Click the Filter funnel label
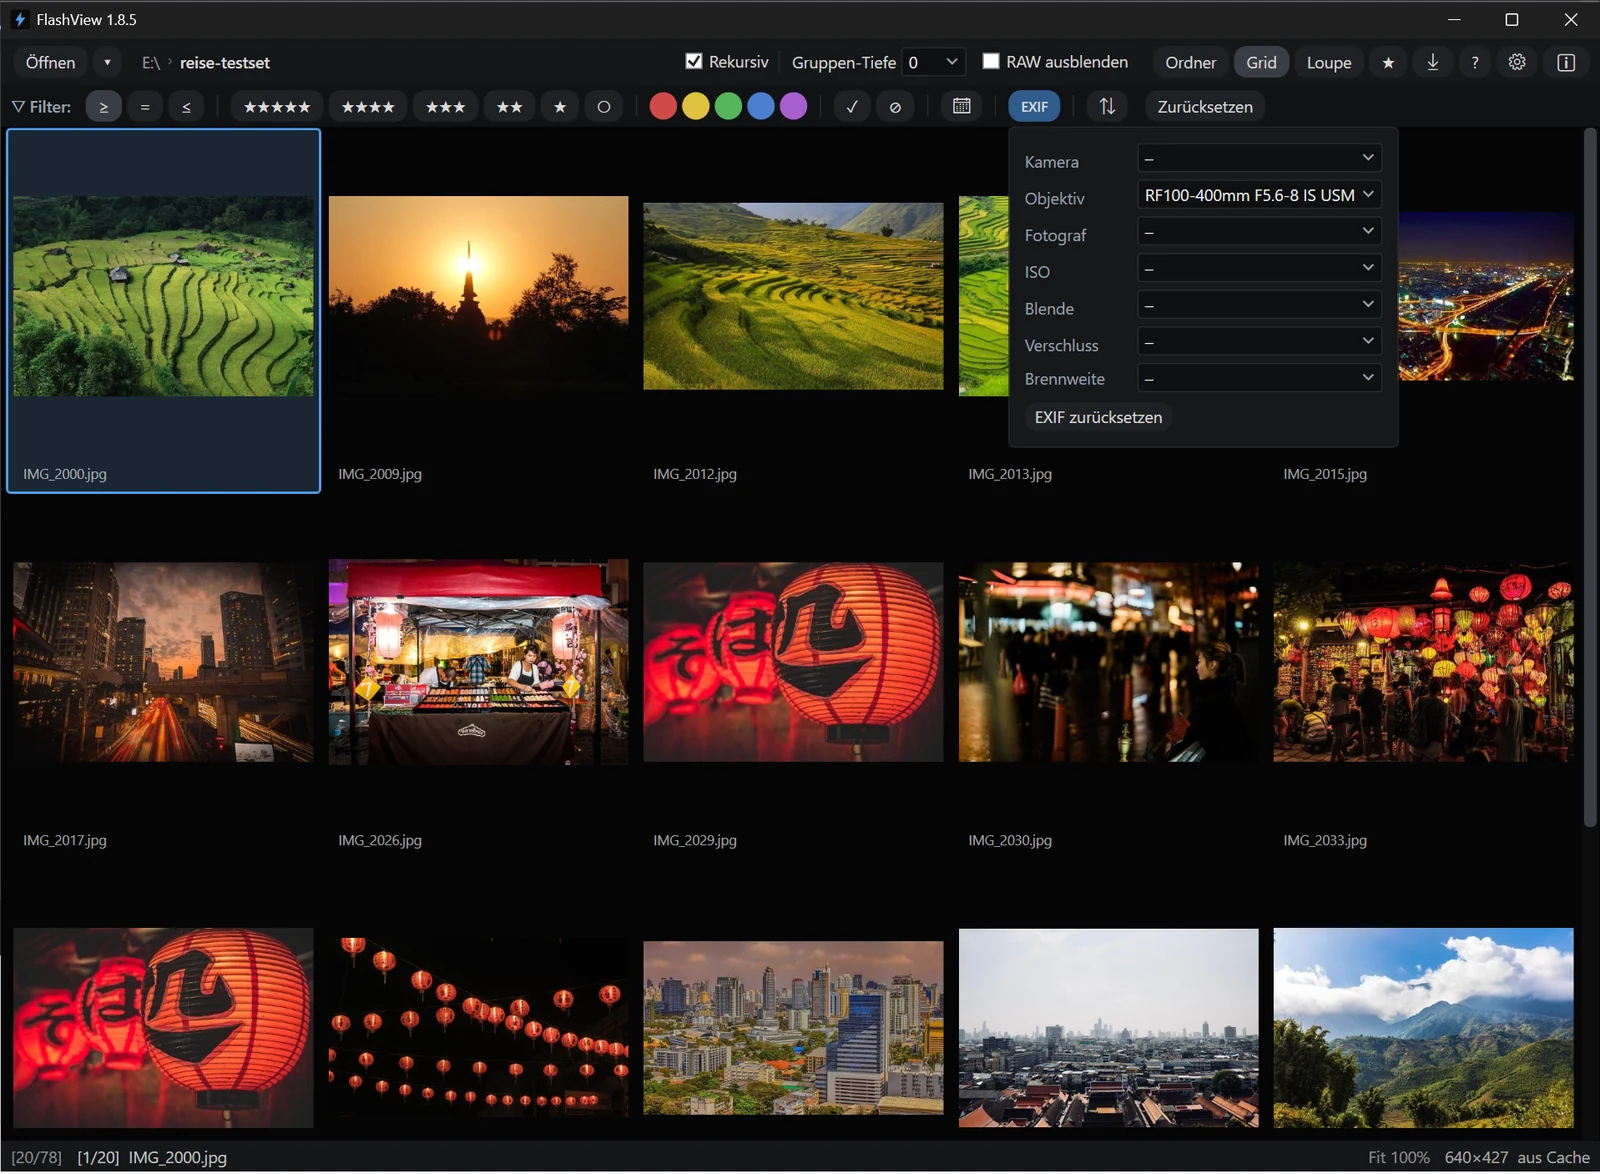Viewport: 1600px width, 1174px height. (x=41, y=107)
